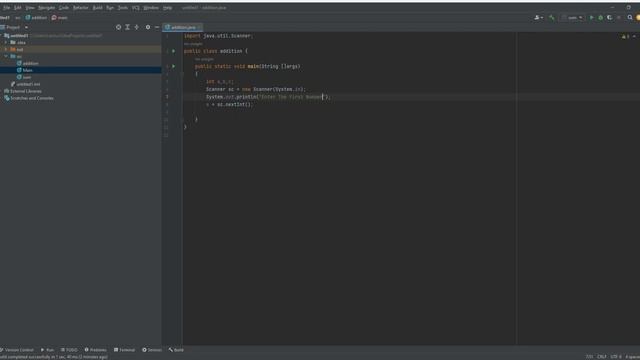
Task: Click the user account icon in toolbar
Action: coord(538,18)
